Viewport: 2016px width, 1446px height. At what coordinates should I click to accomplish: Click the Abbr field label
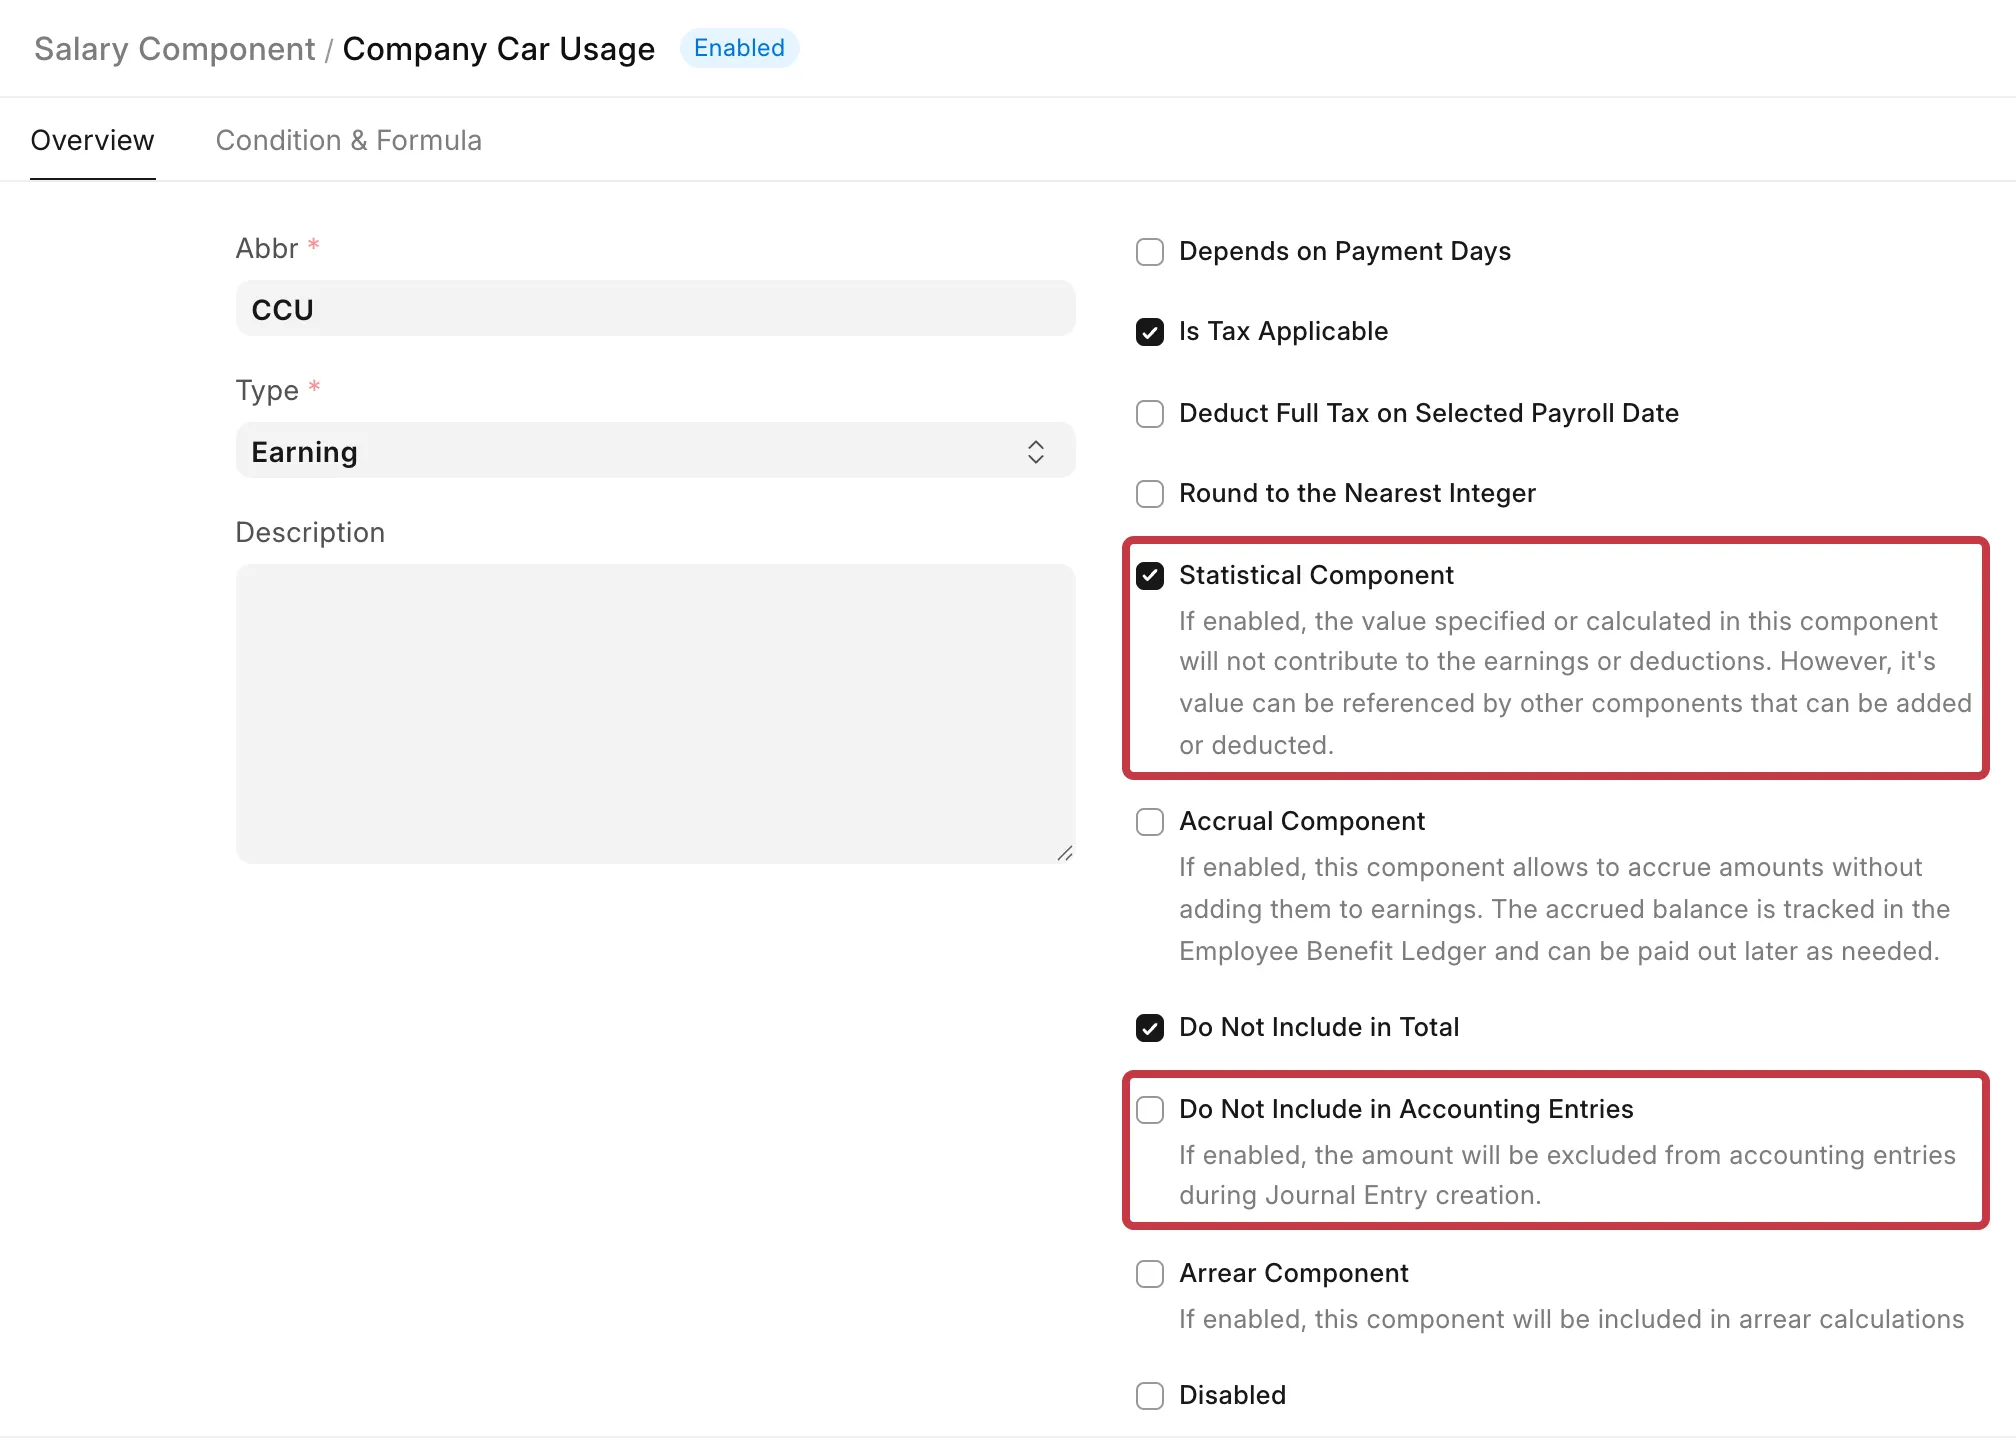tap(267, 248)
